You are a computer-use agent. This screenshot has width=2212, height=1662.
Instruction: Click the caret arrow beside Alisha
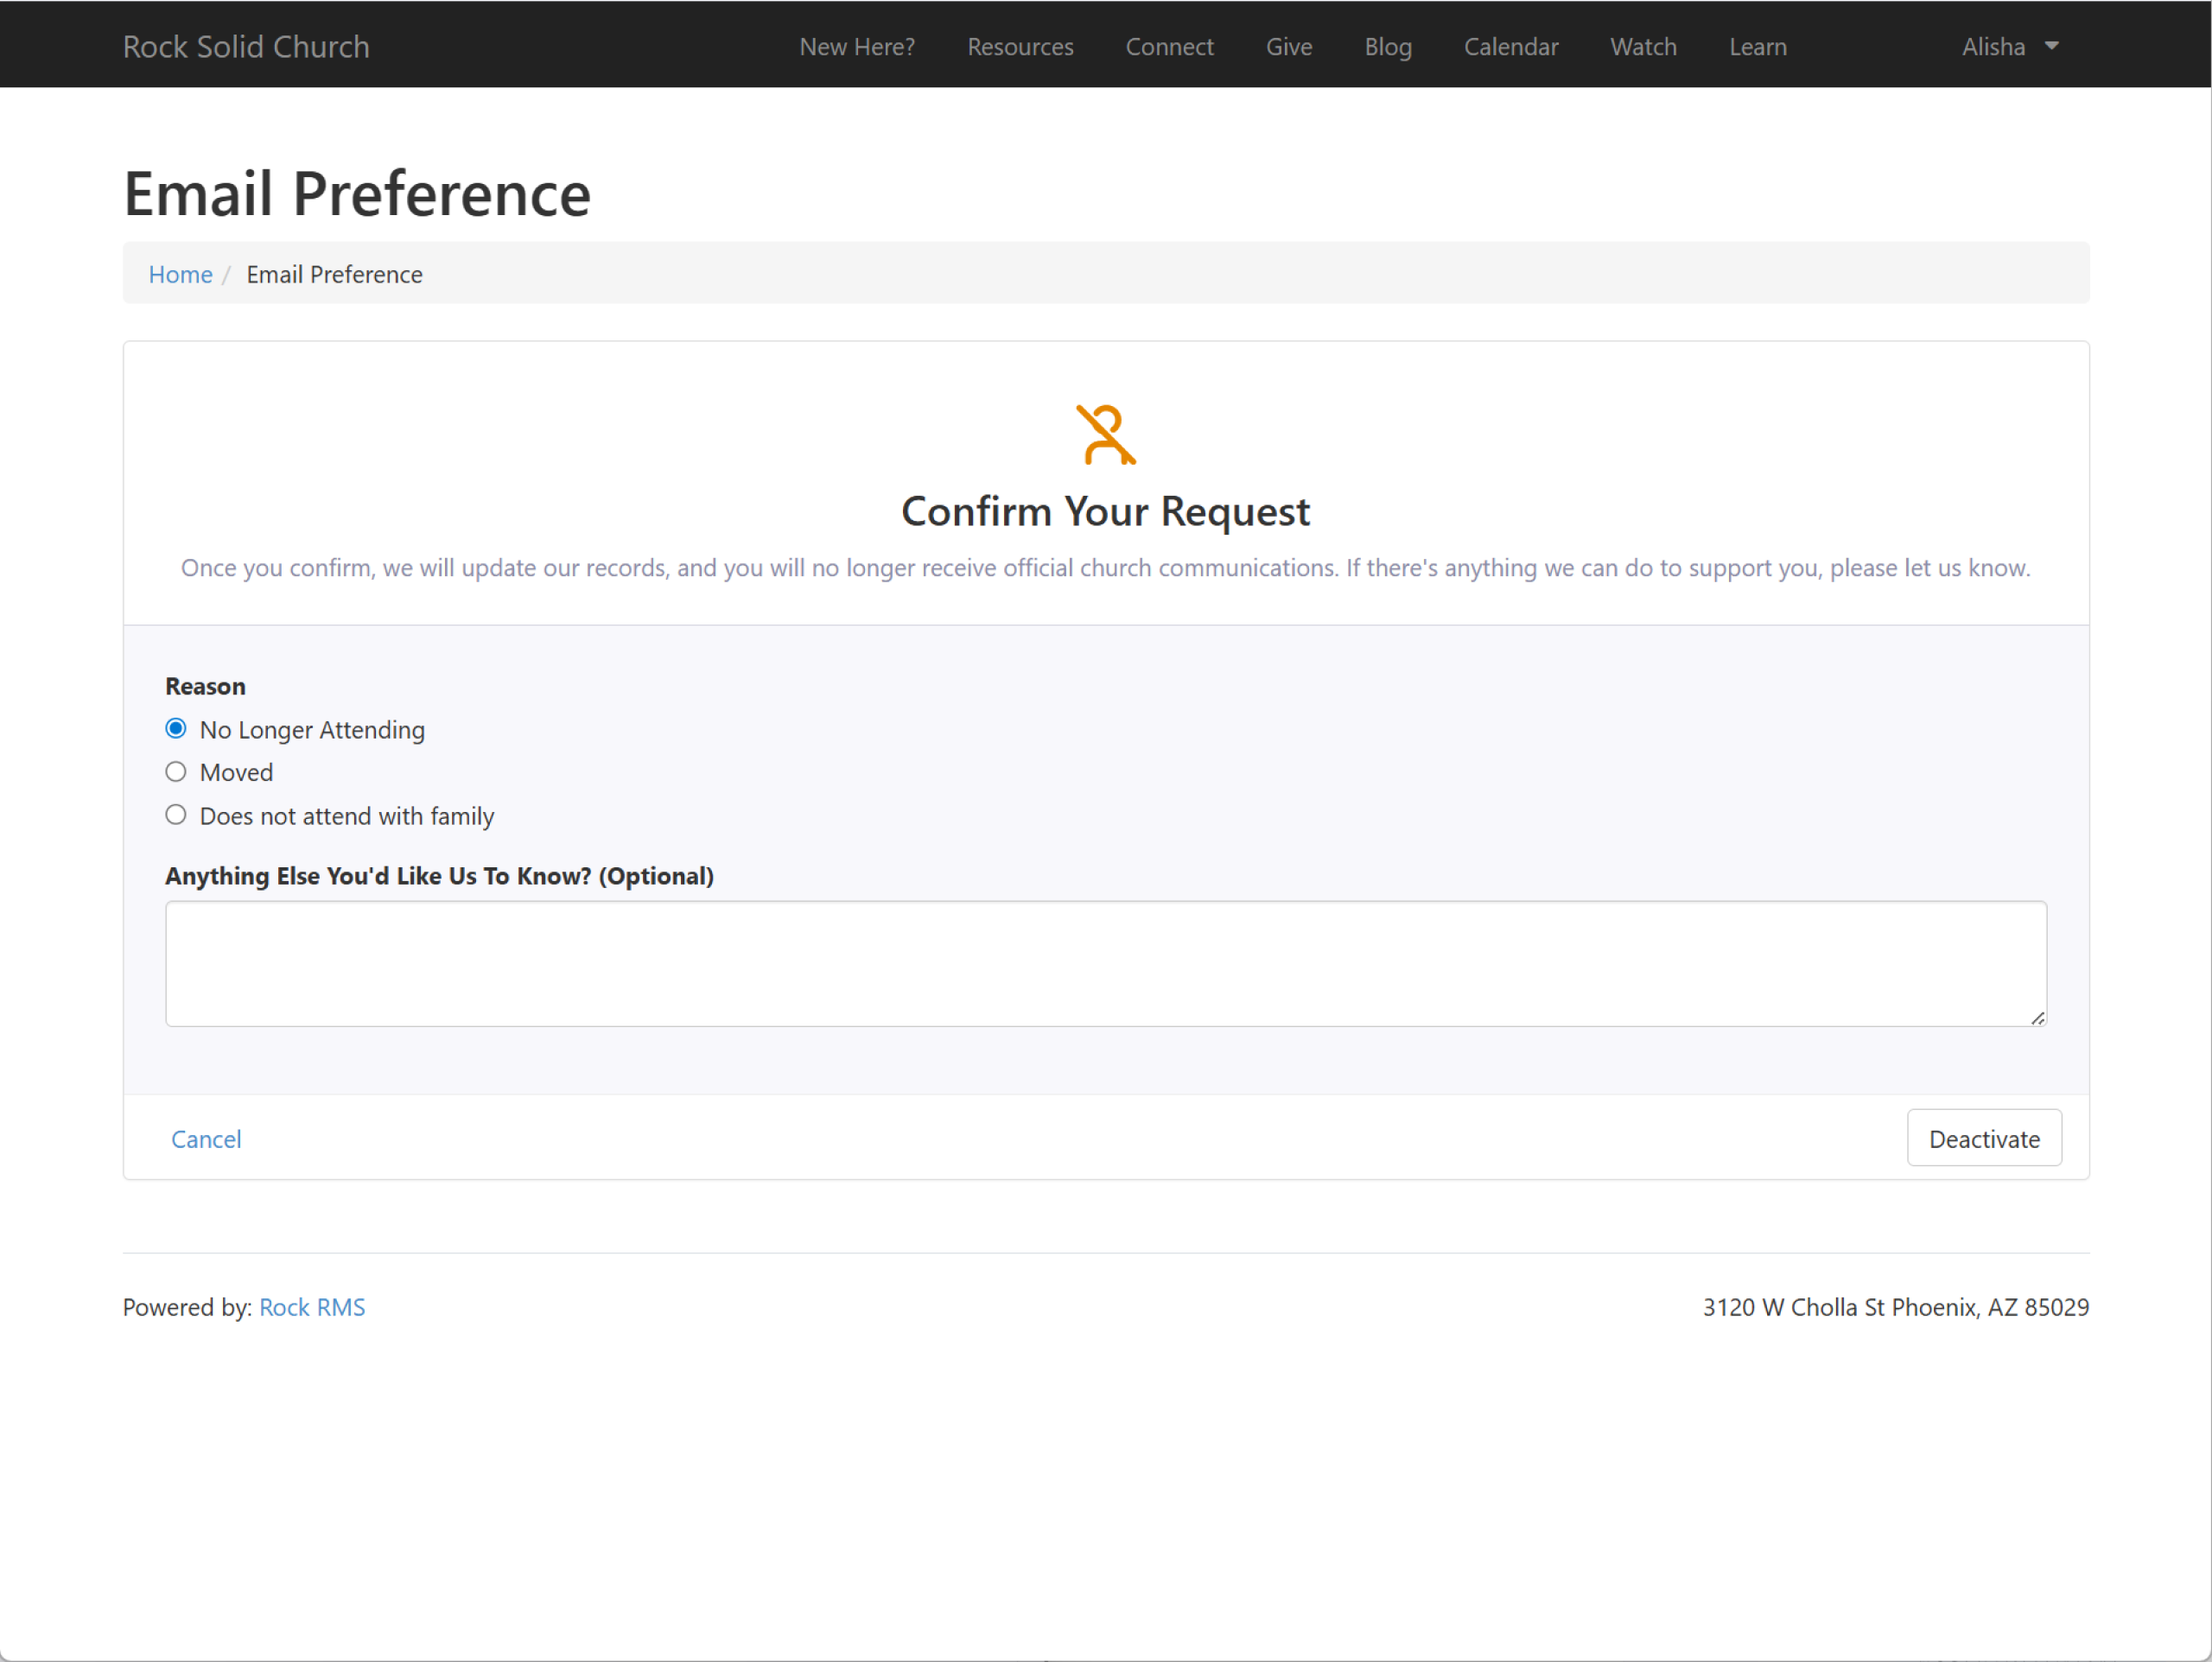[x=2051, y=46]
